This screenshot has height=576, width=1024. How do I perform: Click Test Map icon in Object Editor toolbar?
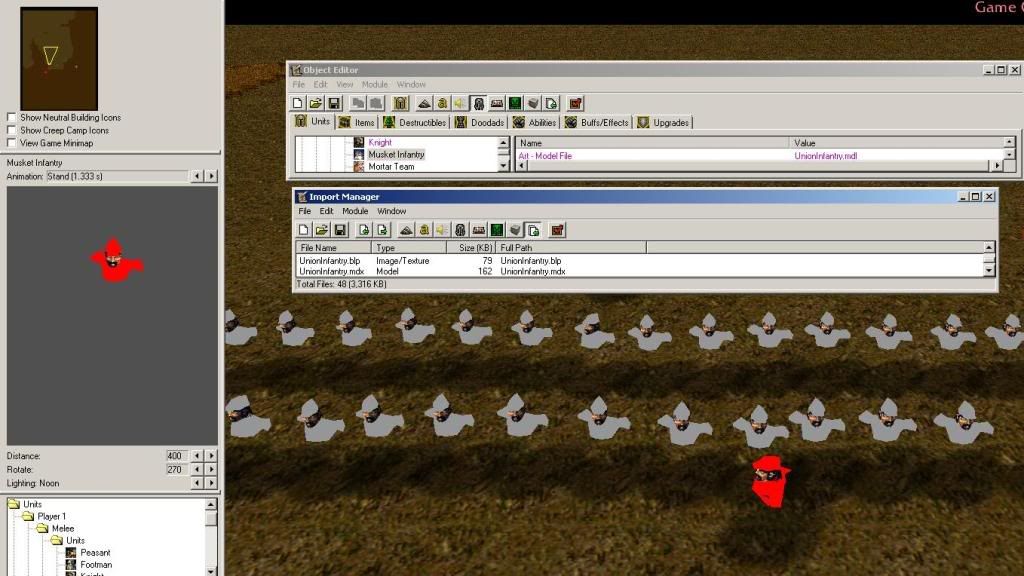(575, 103)
